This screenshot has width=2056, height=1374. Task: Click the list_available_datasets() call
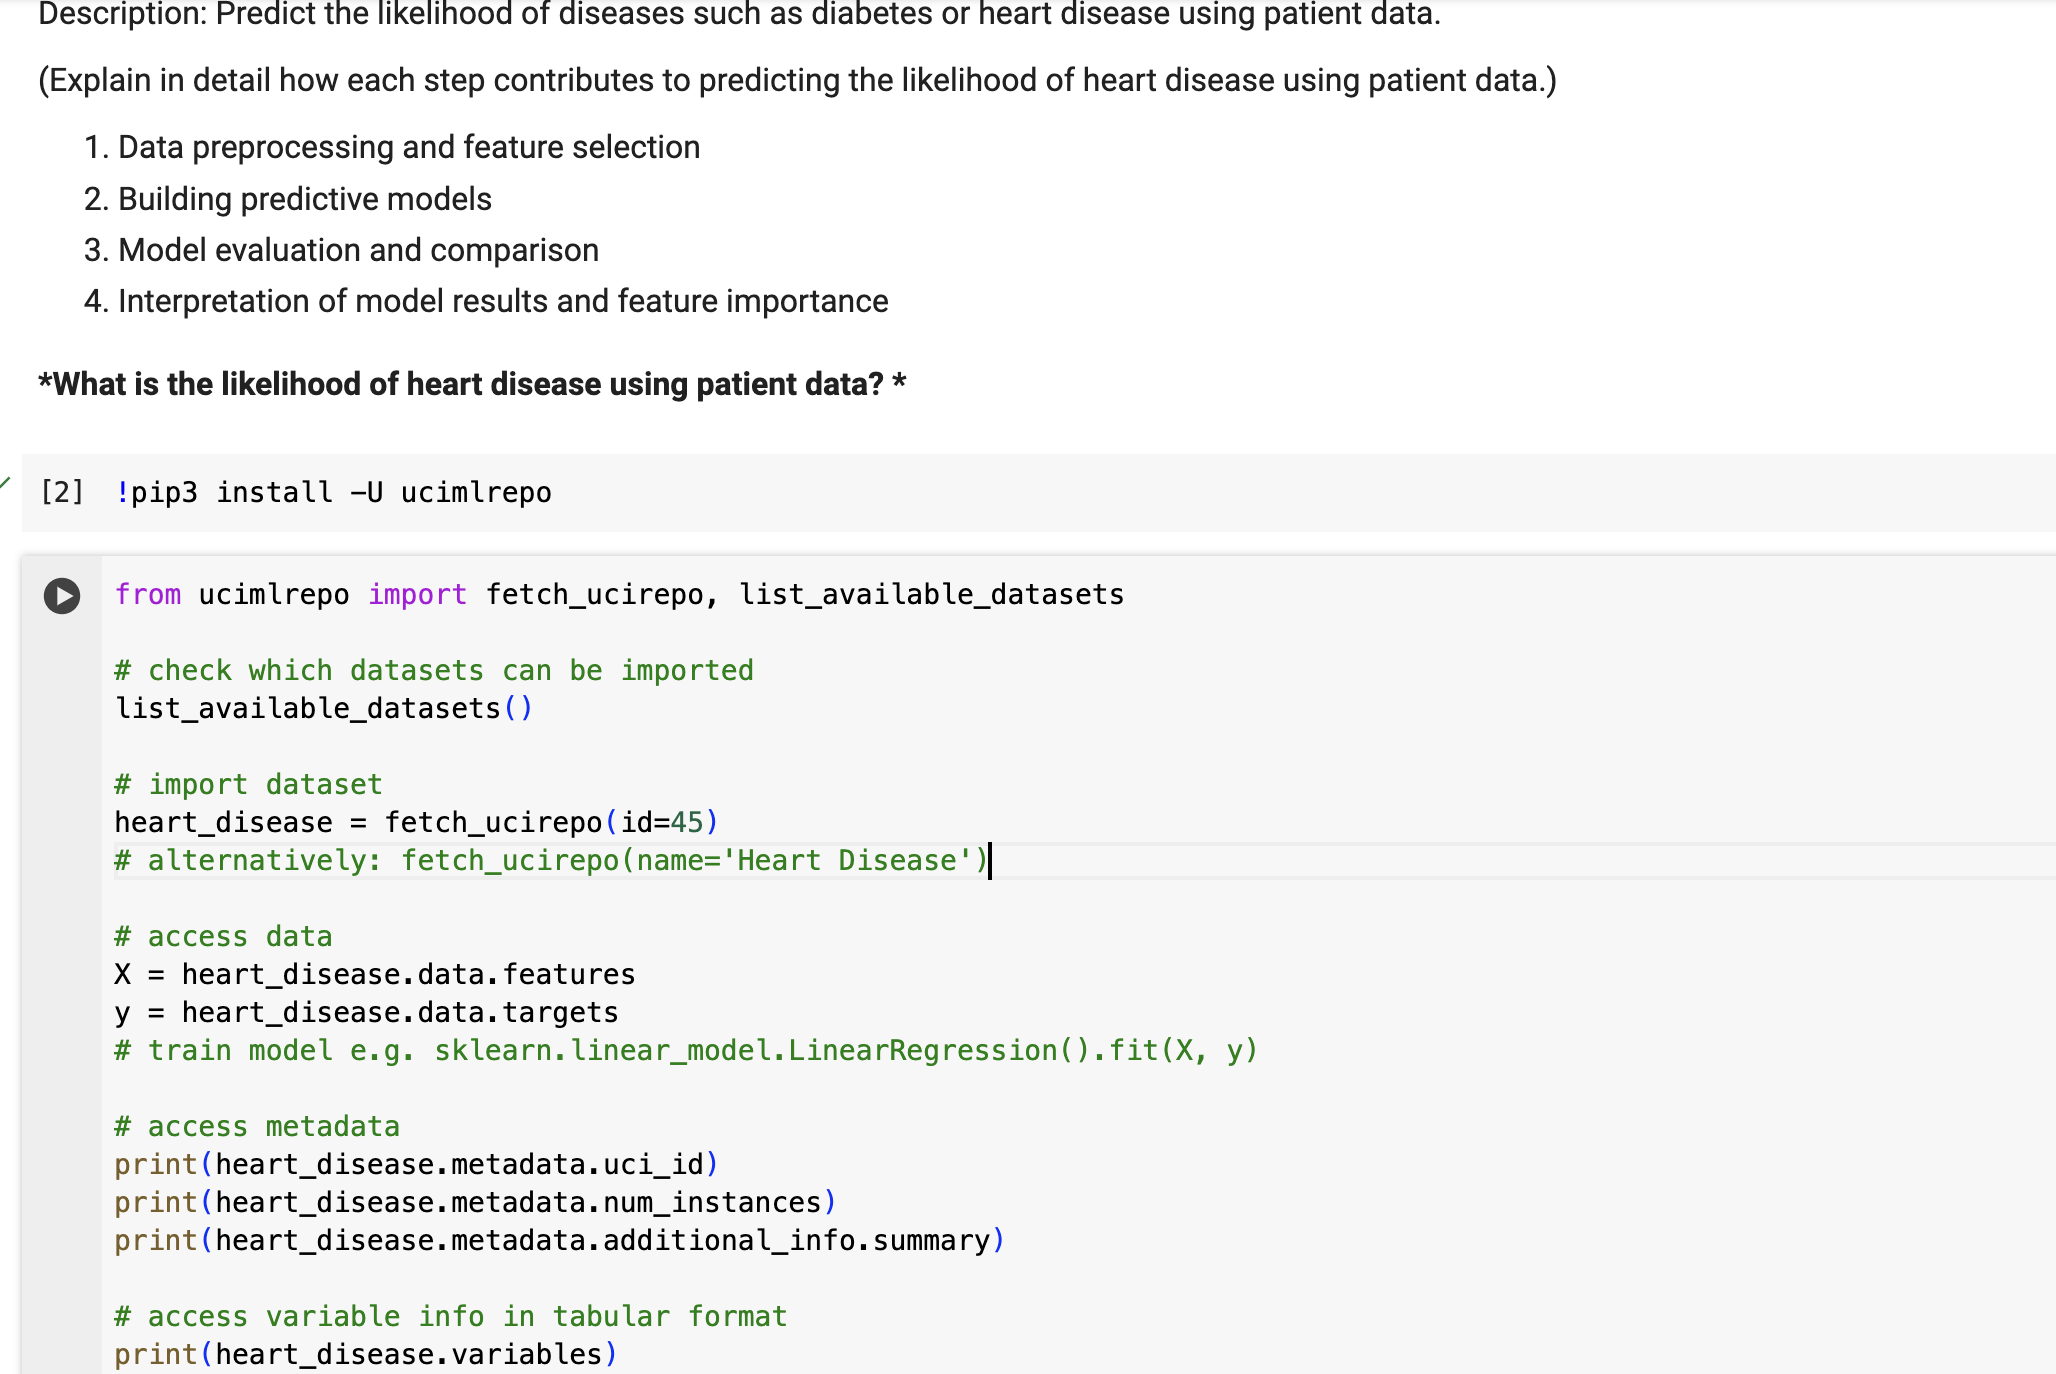(x=324, y=708)
